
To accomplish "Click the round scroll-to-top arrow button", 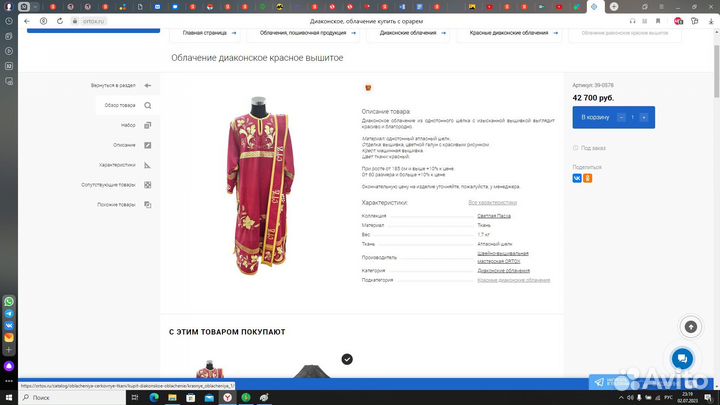I will coord(691,327).
